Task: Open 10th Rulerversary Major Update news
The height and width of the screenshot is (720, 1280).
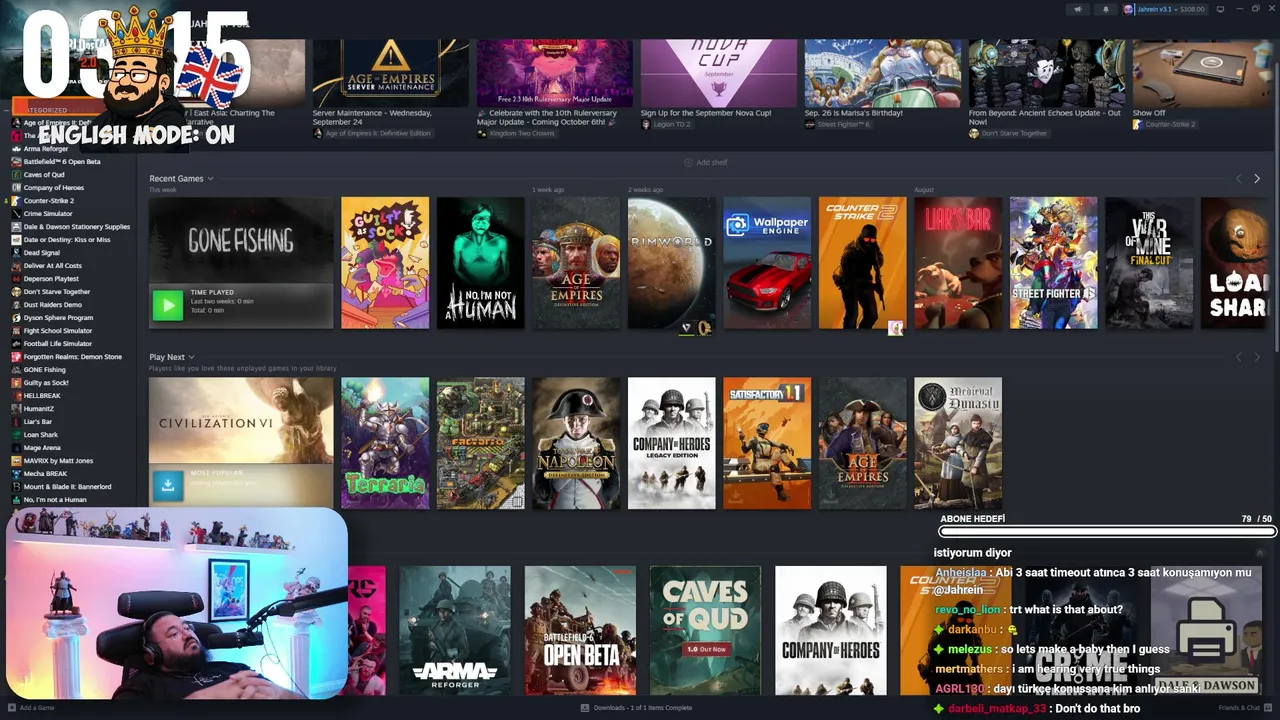Action: (x=554, y=88)
